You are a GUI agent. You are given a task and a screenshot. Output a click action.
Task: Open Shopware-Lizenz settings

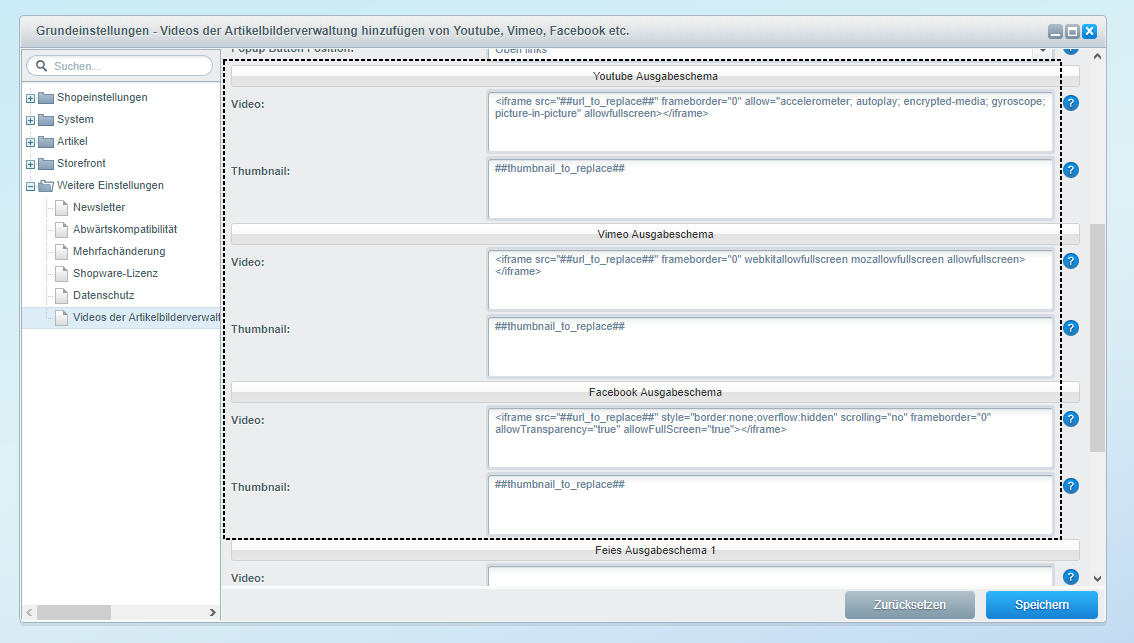(116, 273)
